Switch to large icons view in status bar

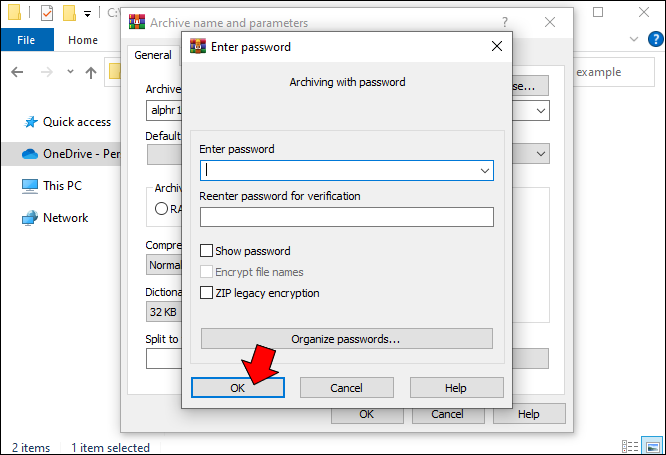pos(651,447)
